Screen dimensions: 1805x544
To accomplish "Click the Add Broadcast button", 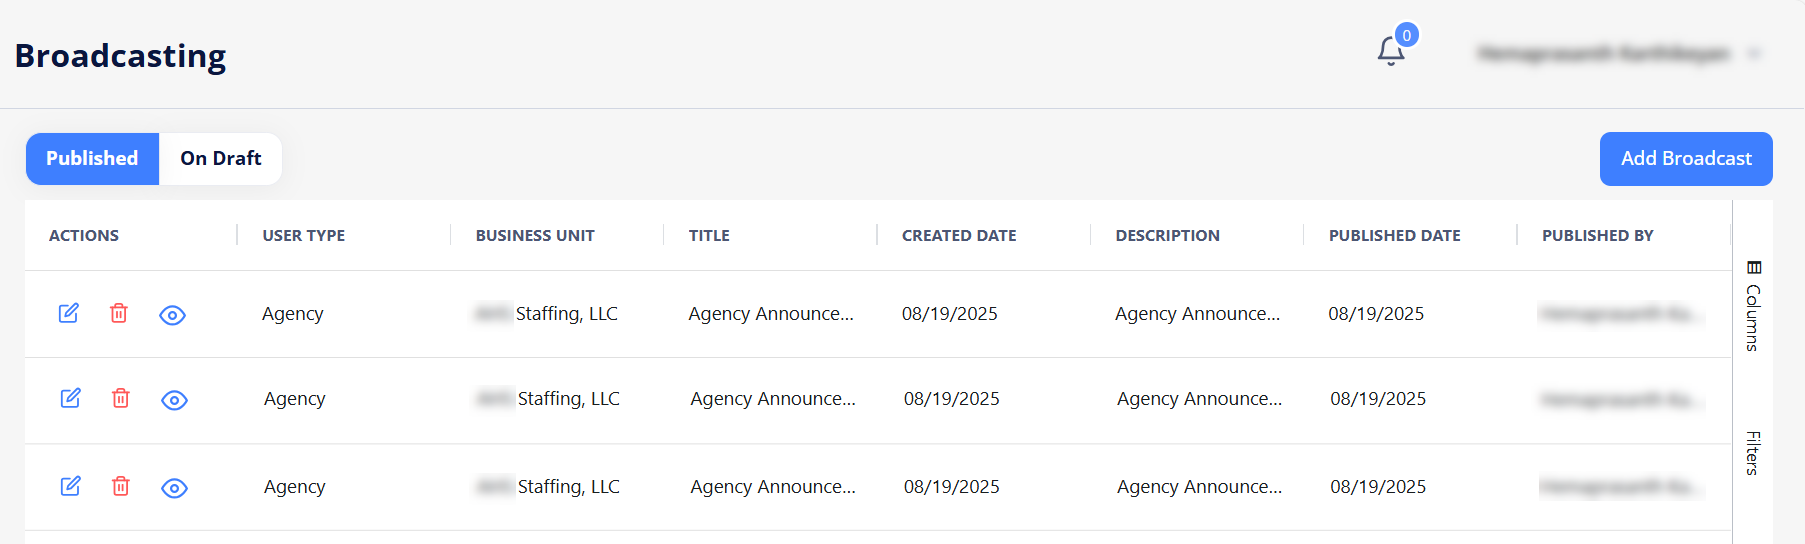I will coord(1686,159).
